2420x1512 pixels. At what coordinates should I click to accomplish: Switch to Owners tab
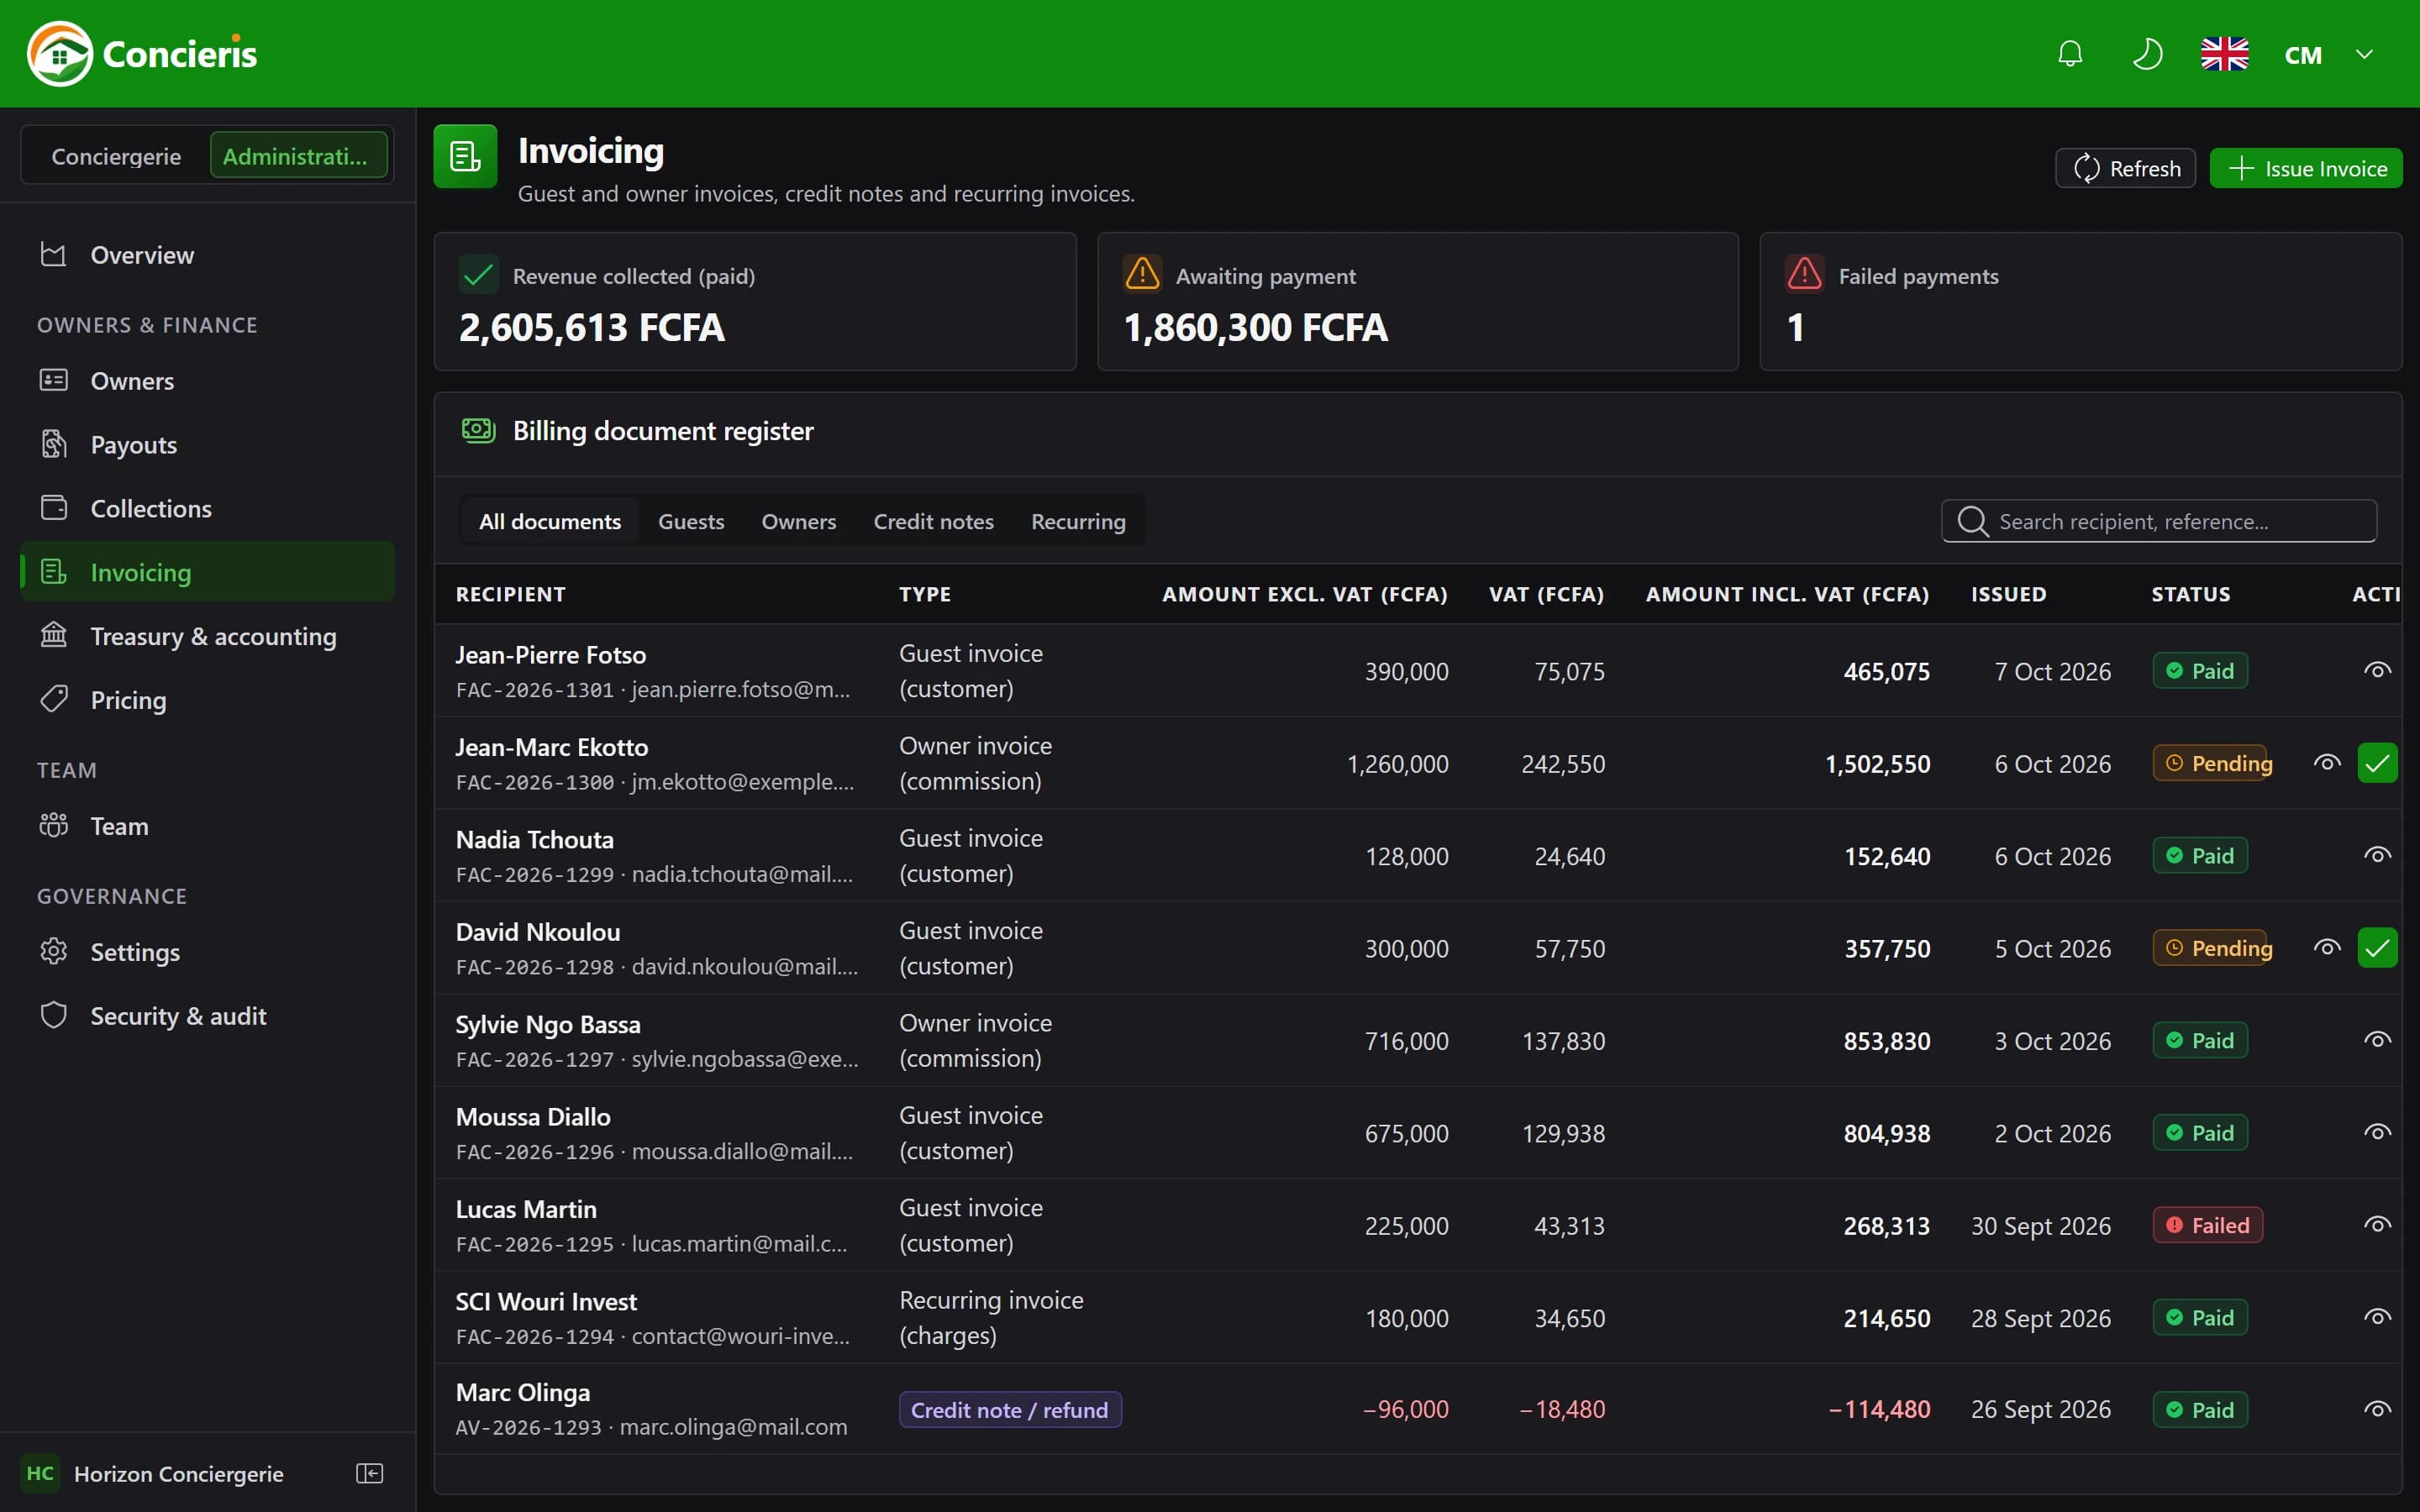798,521
